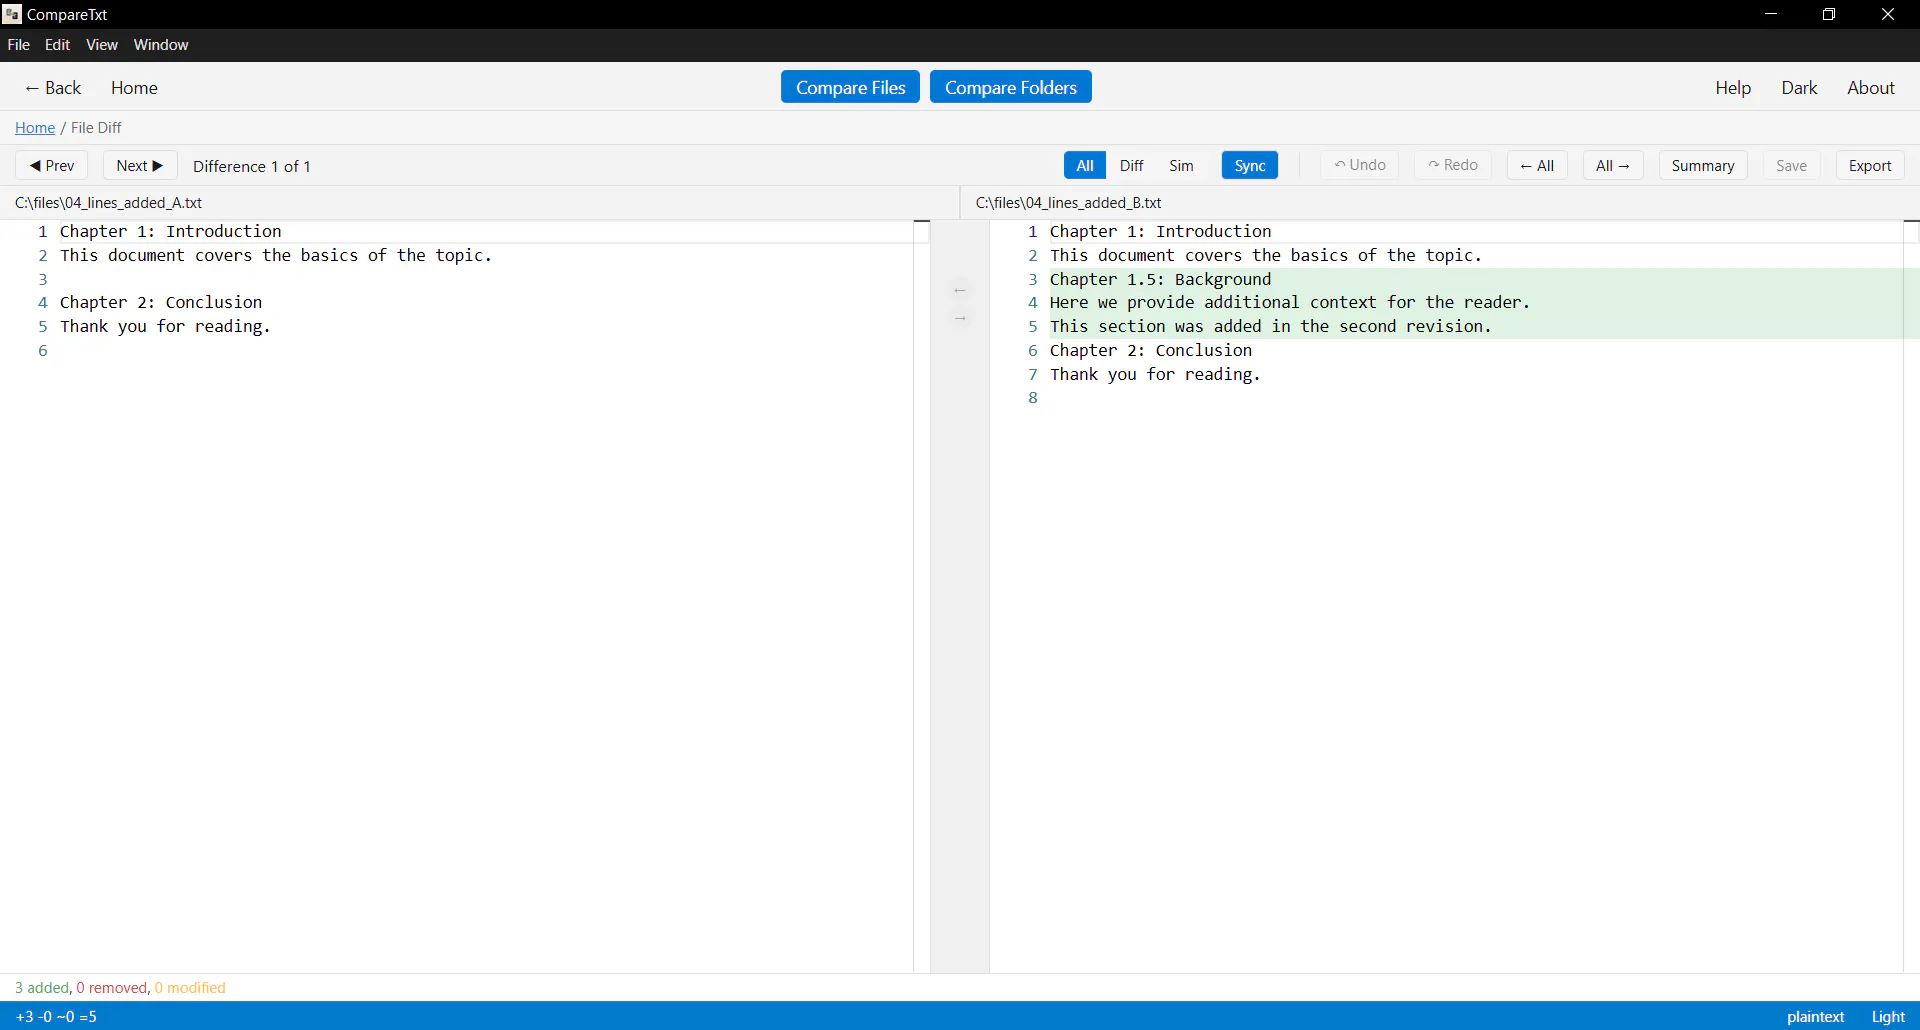The image size is (1920, 1030).
Task: Click left pane line number 3
Action: pos(43,280)
